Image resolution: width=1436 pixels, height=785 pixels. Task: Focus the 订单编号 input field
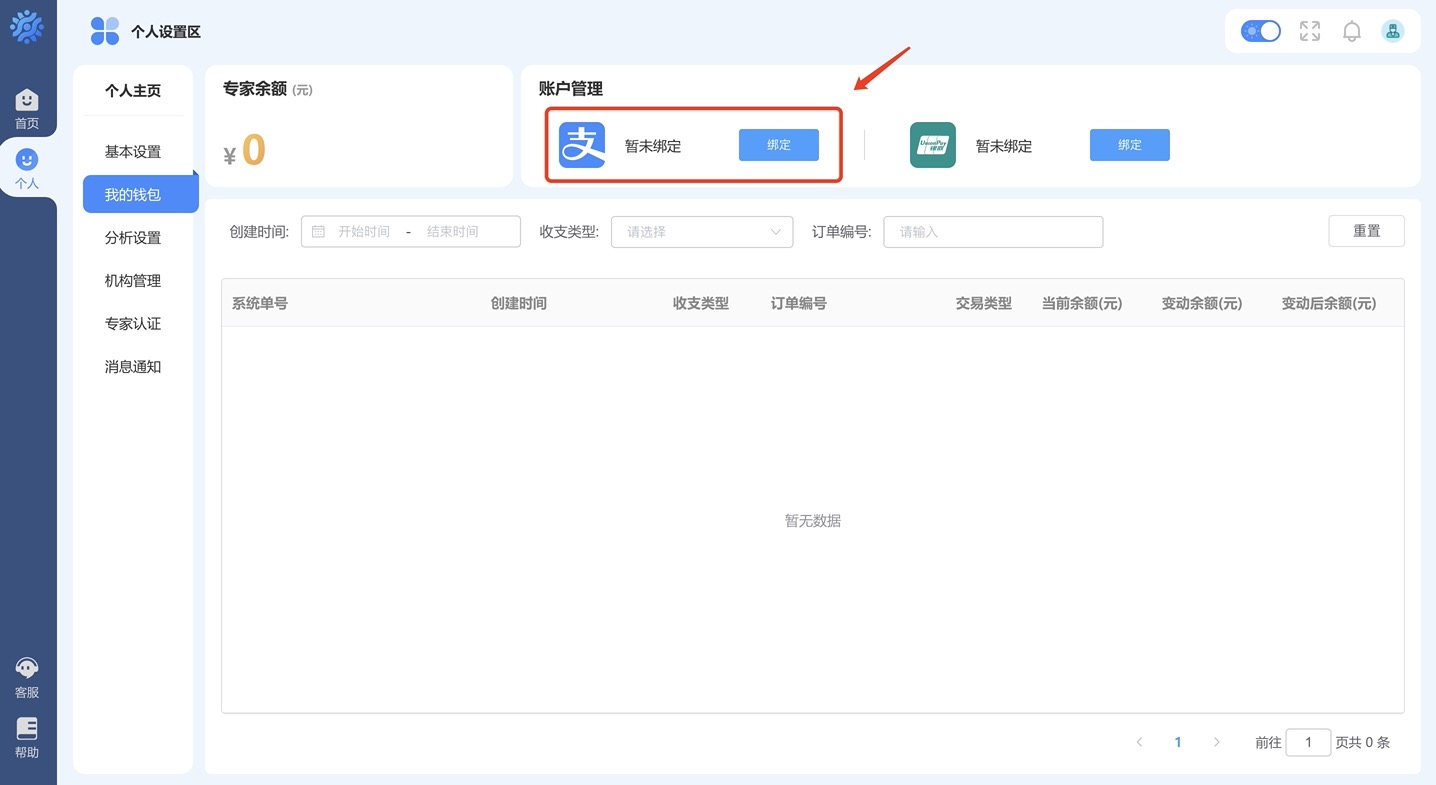coord(992,232)
